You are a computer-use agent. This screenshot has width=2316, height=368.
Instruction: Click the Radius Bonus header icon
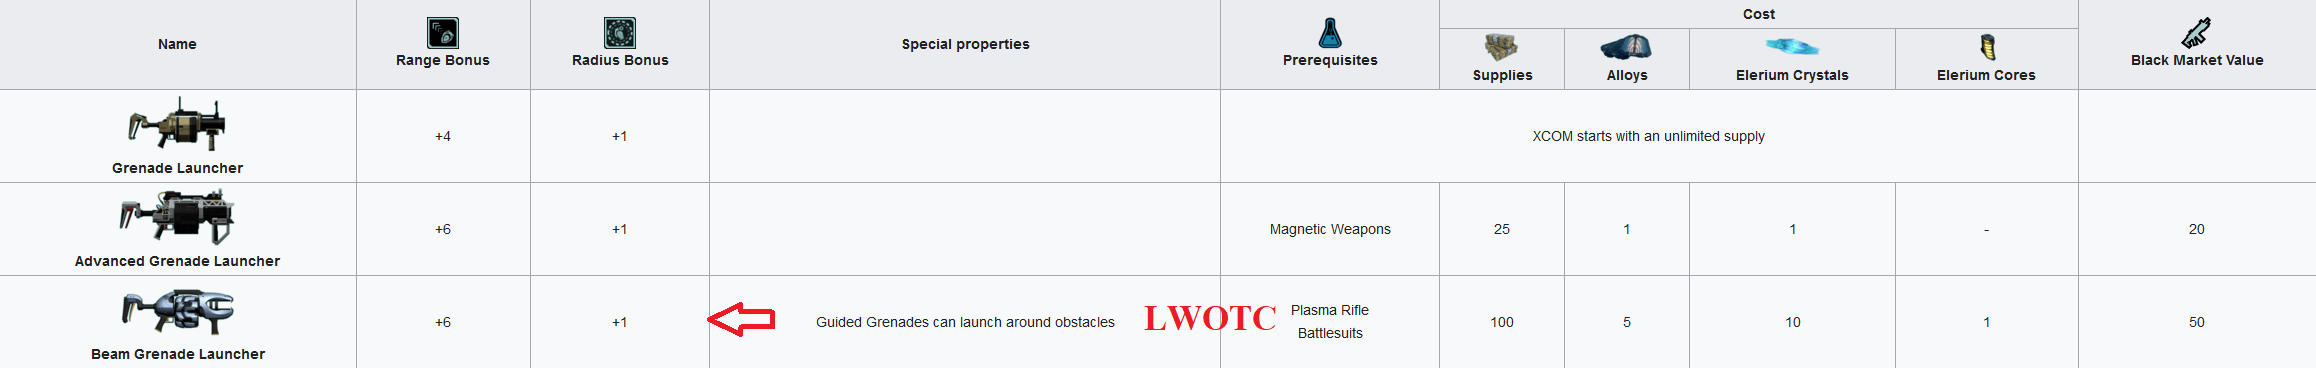coord(620,33)
